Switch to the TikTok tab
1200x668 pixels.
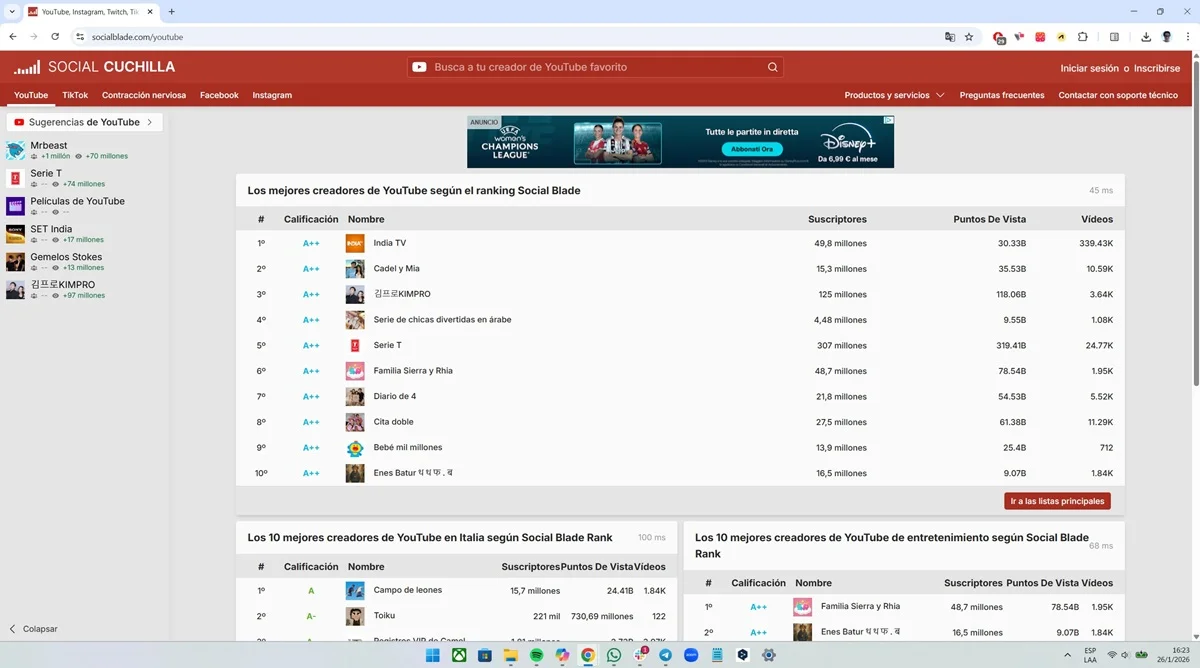coord(74,95)
